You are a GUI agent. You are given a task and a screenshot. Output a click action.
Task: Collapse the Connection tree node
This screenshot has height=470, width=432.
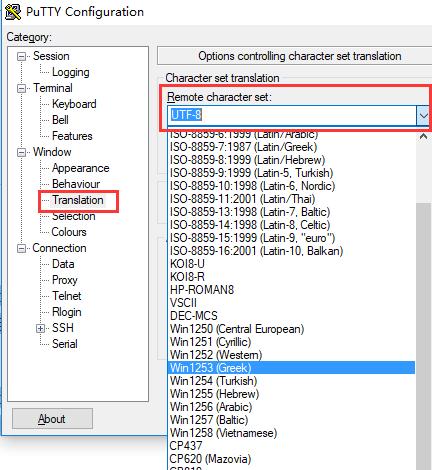(x=21, y=248)
